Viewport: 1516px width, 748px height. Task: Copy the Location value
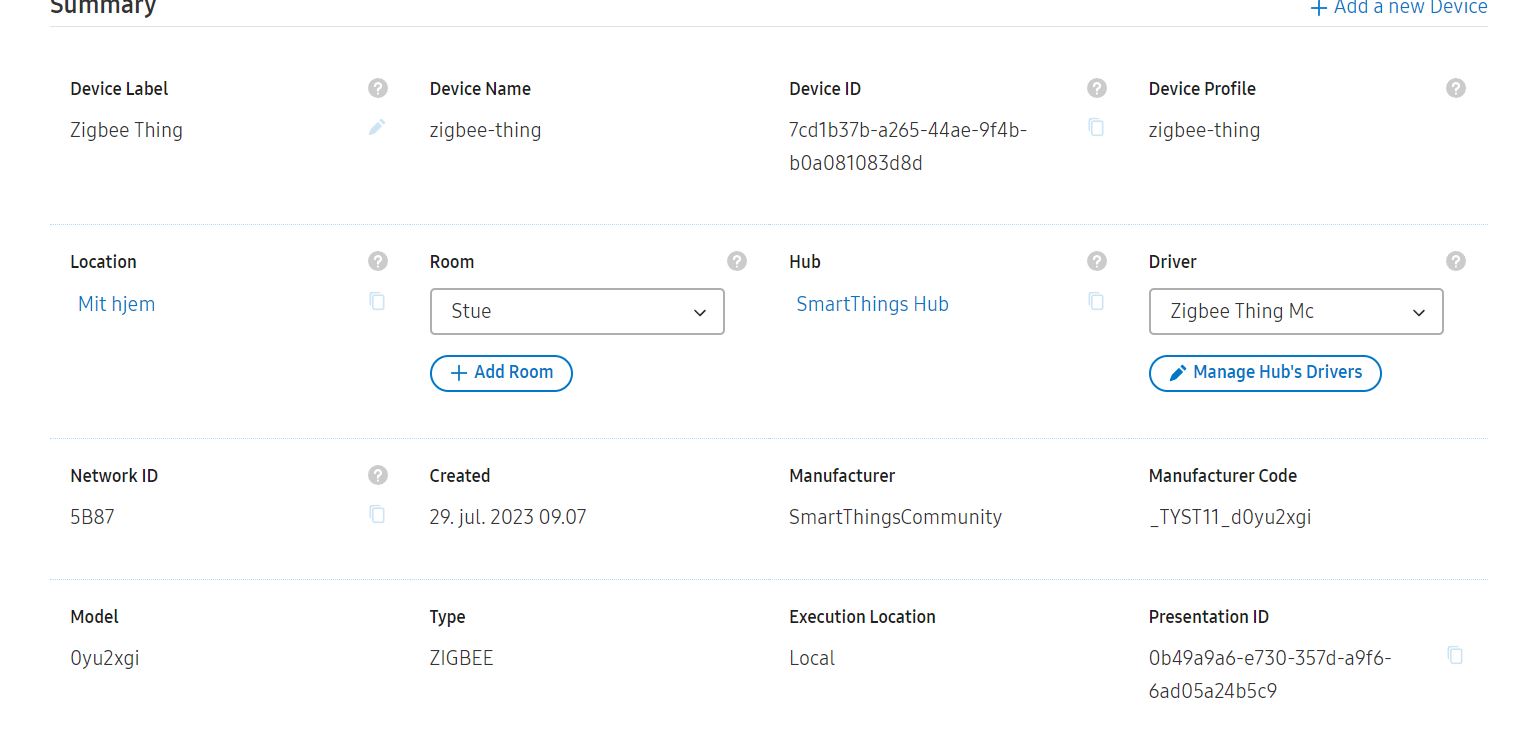coord(377,301)
